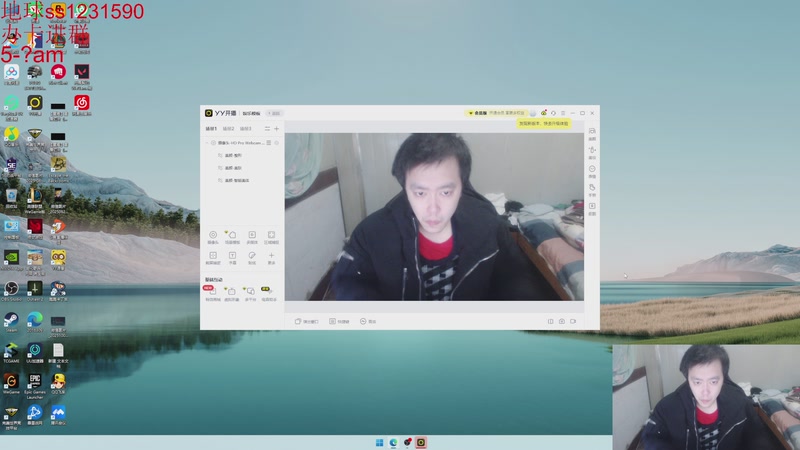Screen dimensions: 800x450
Task: Open the gift-box icon with green crown
Action: pyautogui.click(x=232, y=293)
